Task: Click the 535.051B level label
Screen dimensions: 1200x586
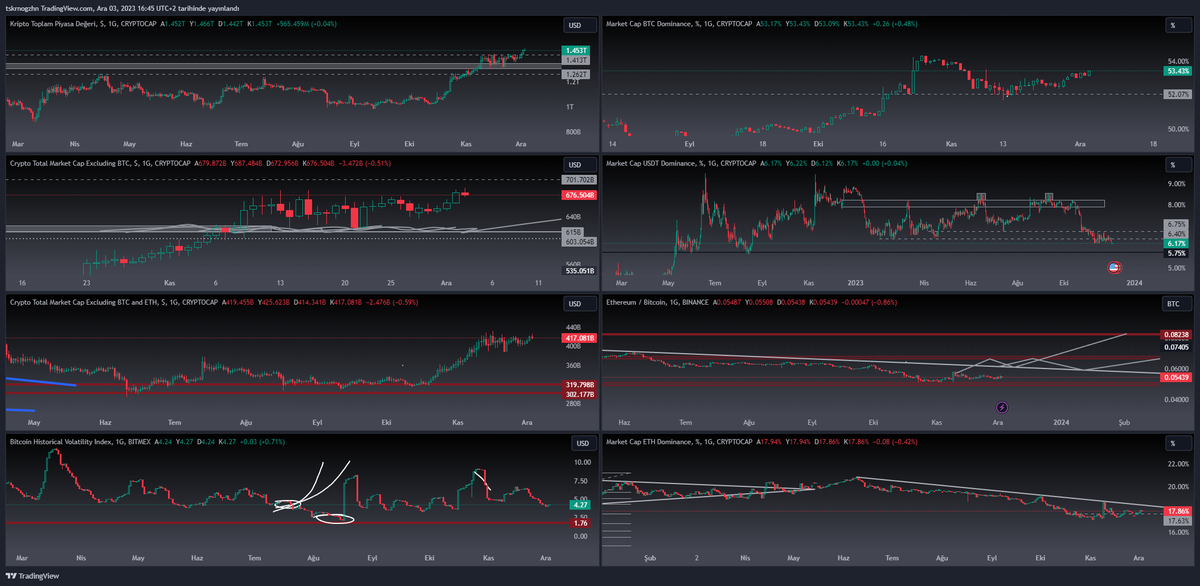Action: [581, 270]
